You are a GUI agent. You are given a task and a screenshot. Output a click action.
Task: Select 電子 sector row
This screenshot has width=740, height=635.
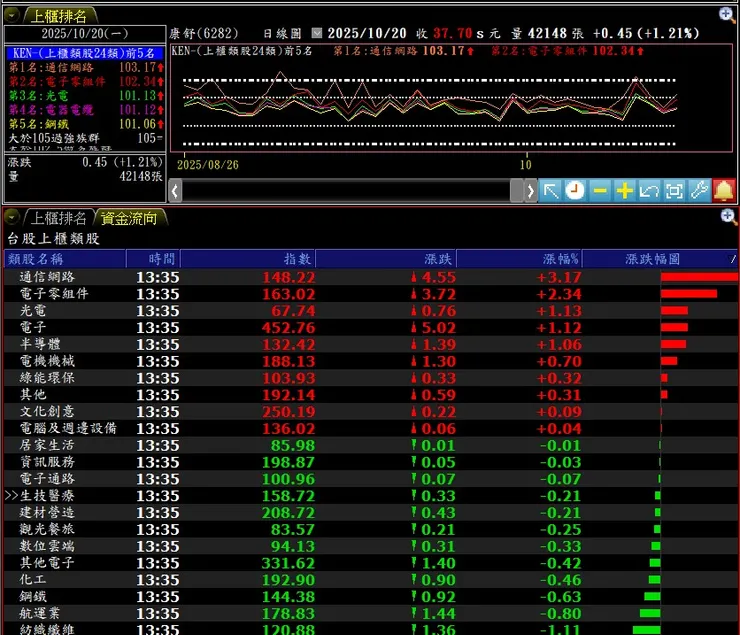[370, 327]
